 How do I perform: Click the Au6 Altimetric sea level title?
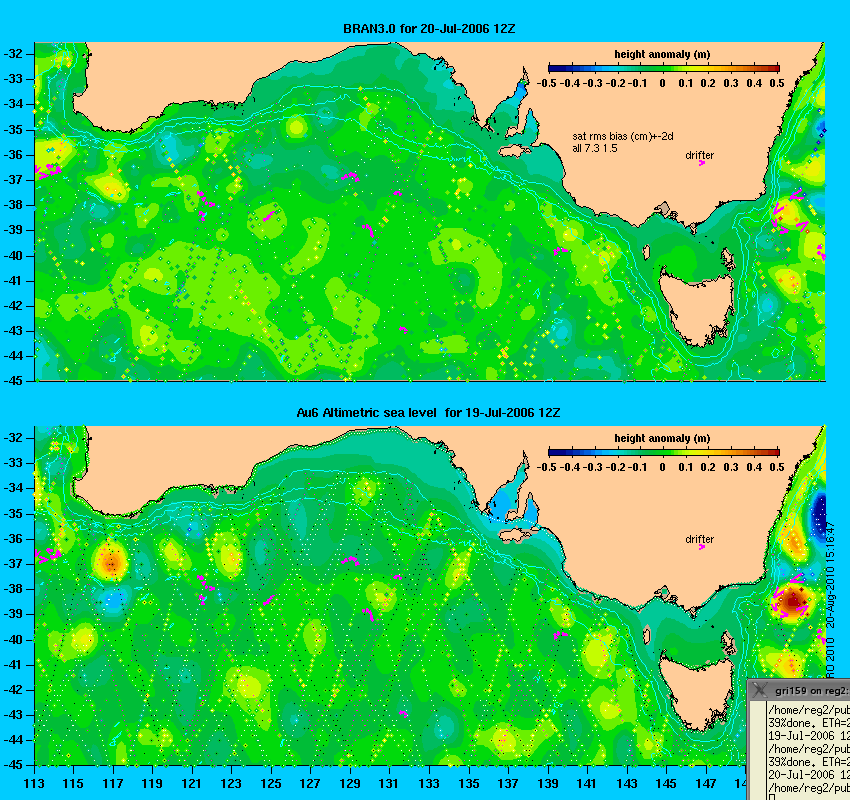click(x=428, y=412)
